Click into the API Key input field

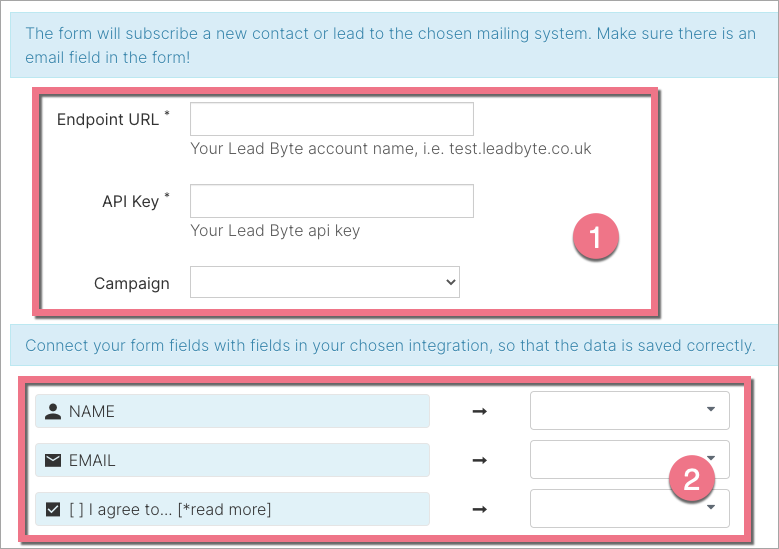coord(331,201)
